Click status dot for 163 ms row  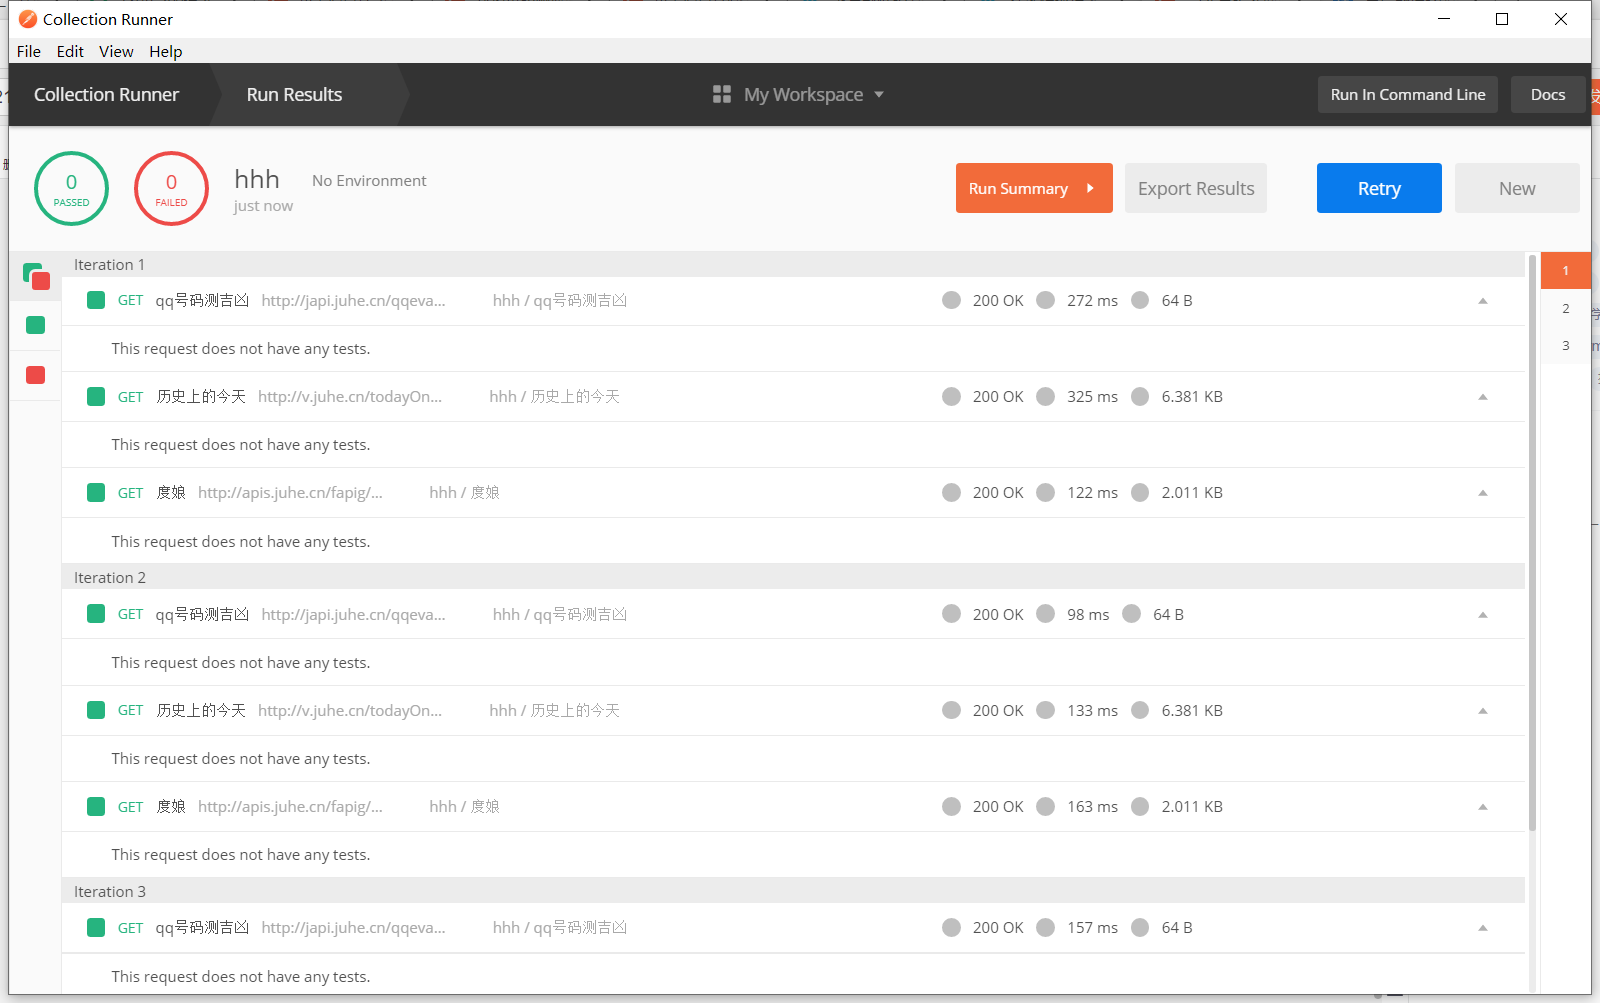point(952,806)
